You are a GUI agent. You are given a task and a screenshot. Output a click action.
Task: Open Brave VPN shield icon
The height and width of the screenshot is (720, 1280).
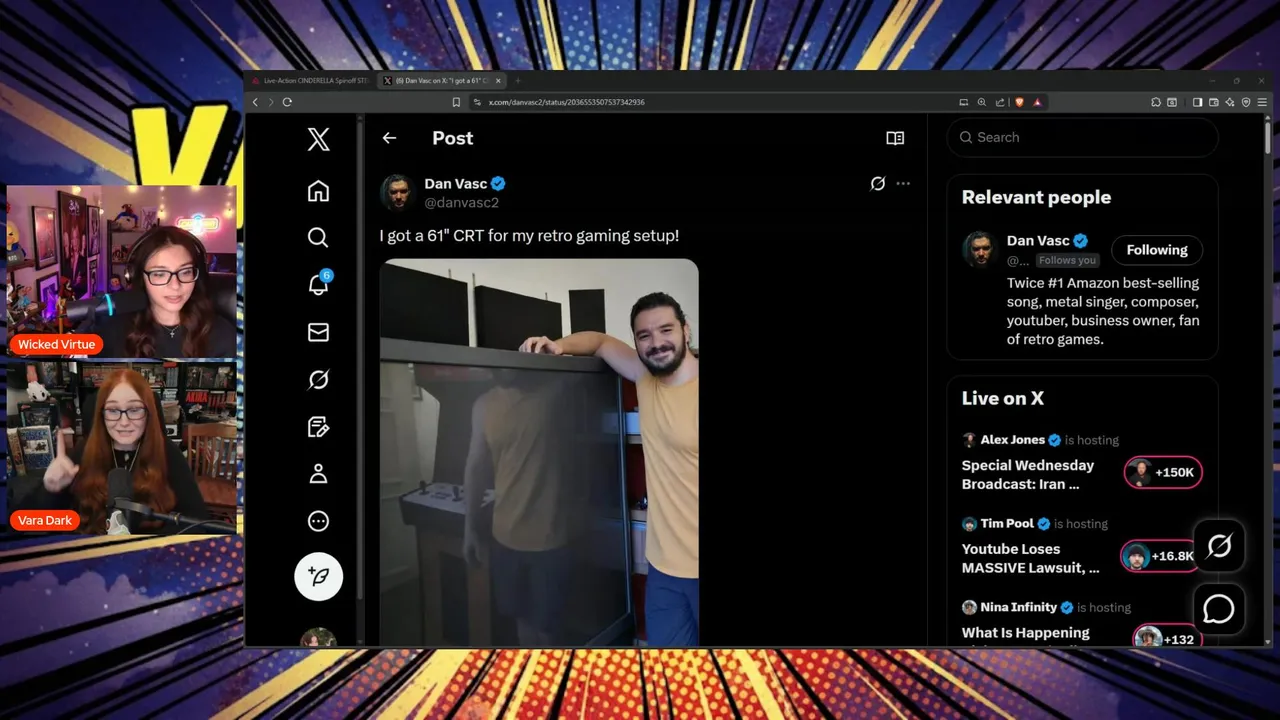(x=1246, y=102)
